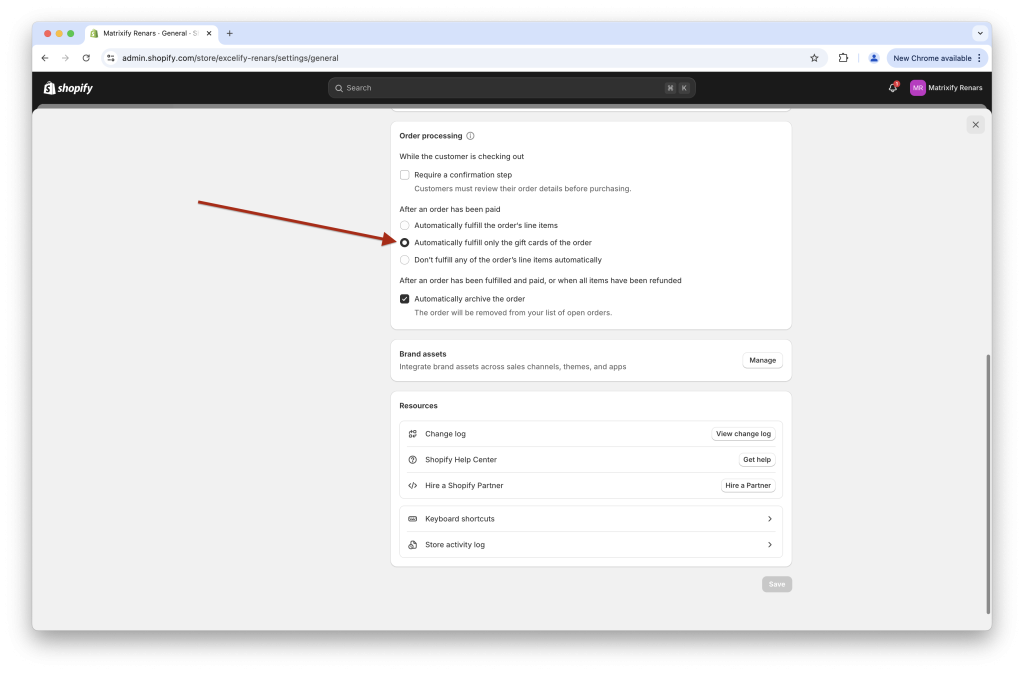Enable Require a confirmation step

click(405, 174)
